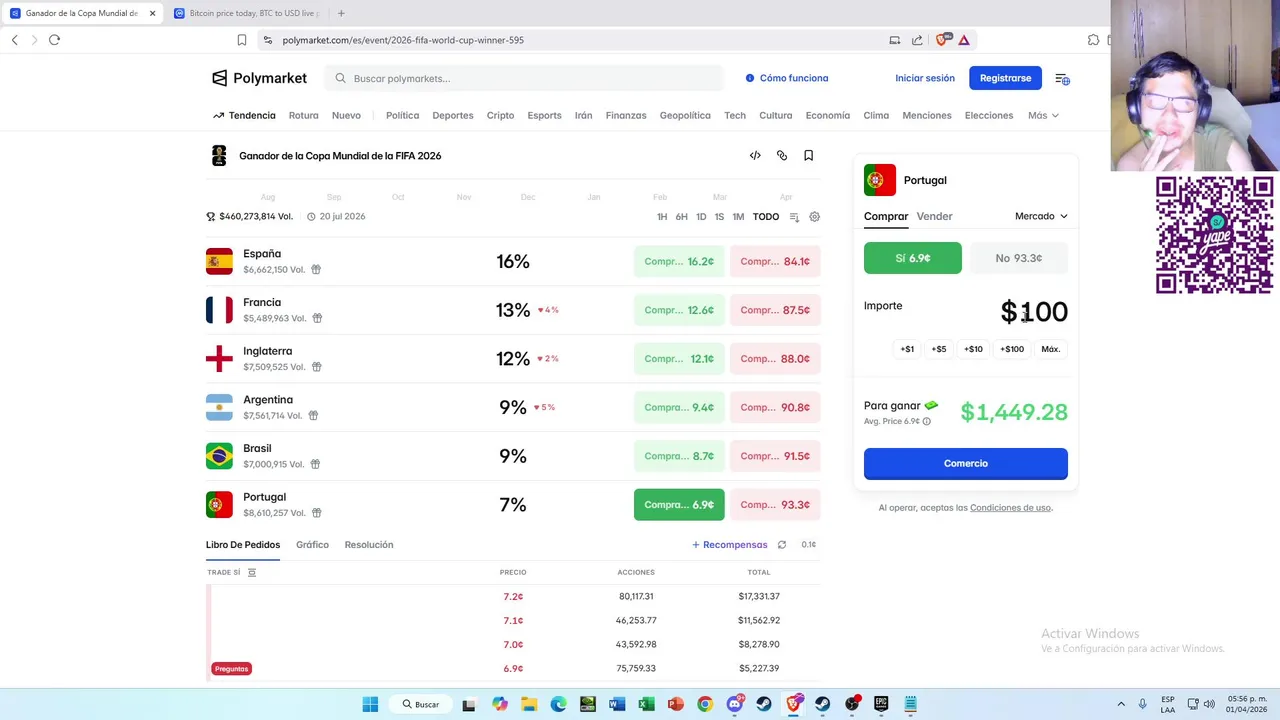Open chart settings gear icon
This screenshot has height=720, width=1280.
tap(814, 217)
